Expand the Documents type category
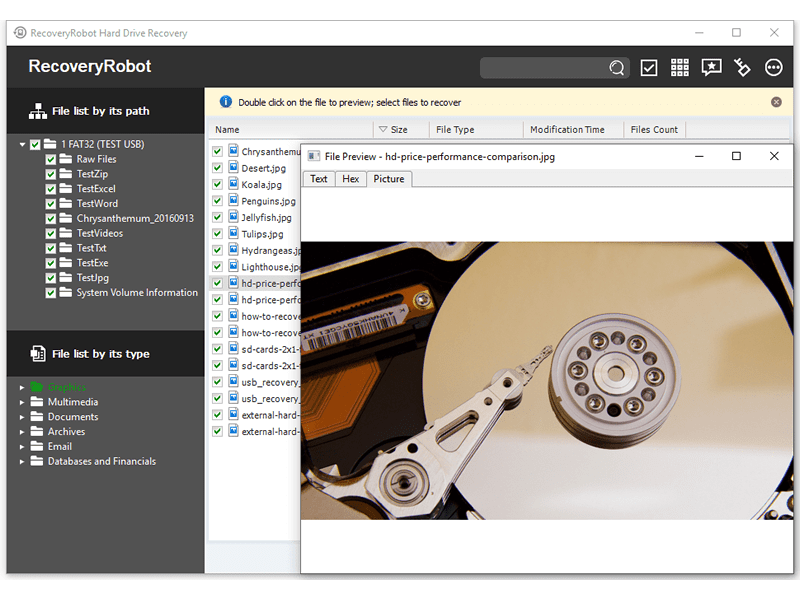Screen dimensions: 800x600 22,417
